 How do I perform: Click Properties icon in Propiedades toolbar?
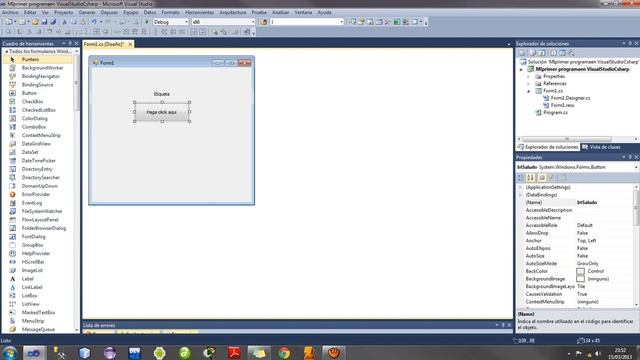pos(542,178)
